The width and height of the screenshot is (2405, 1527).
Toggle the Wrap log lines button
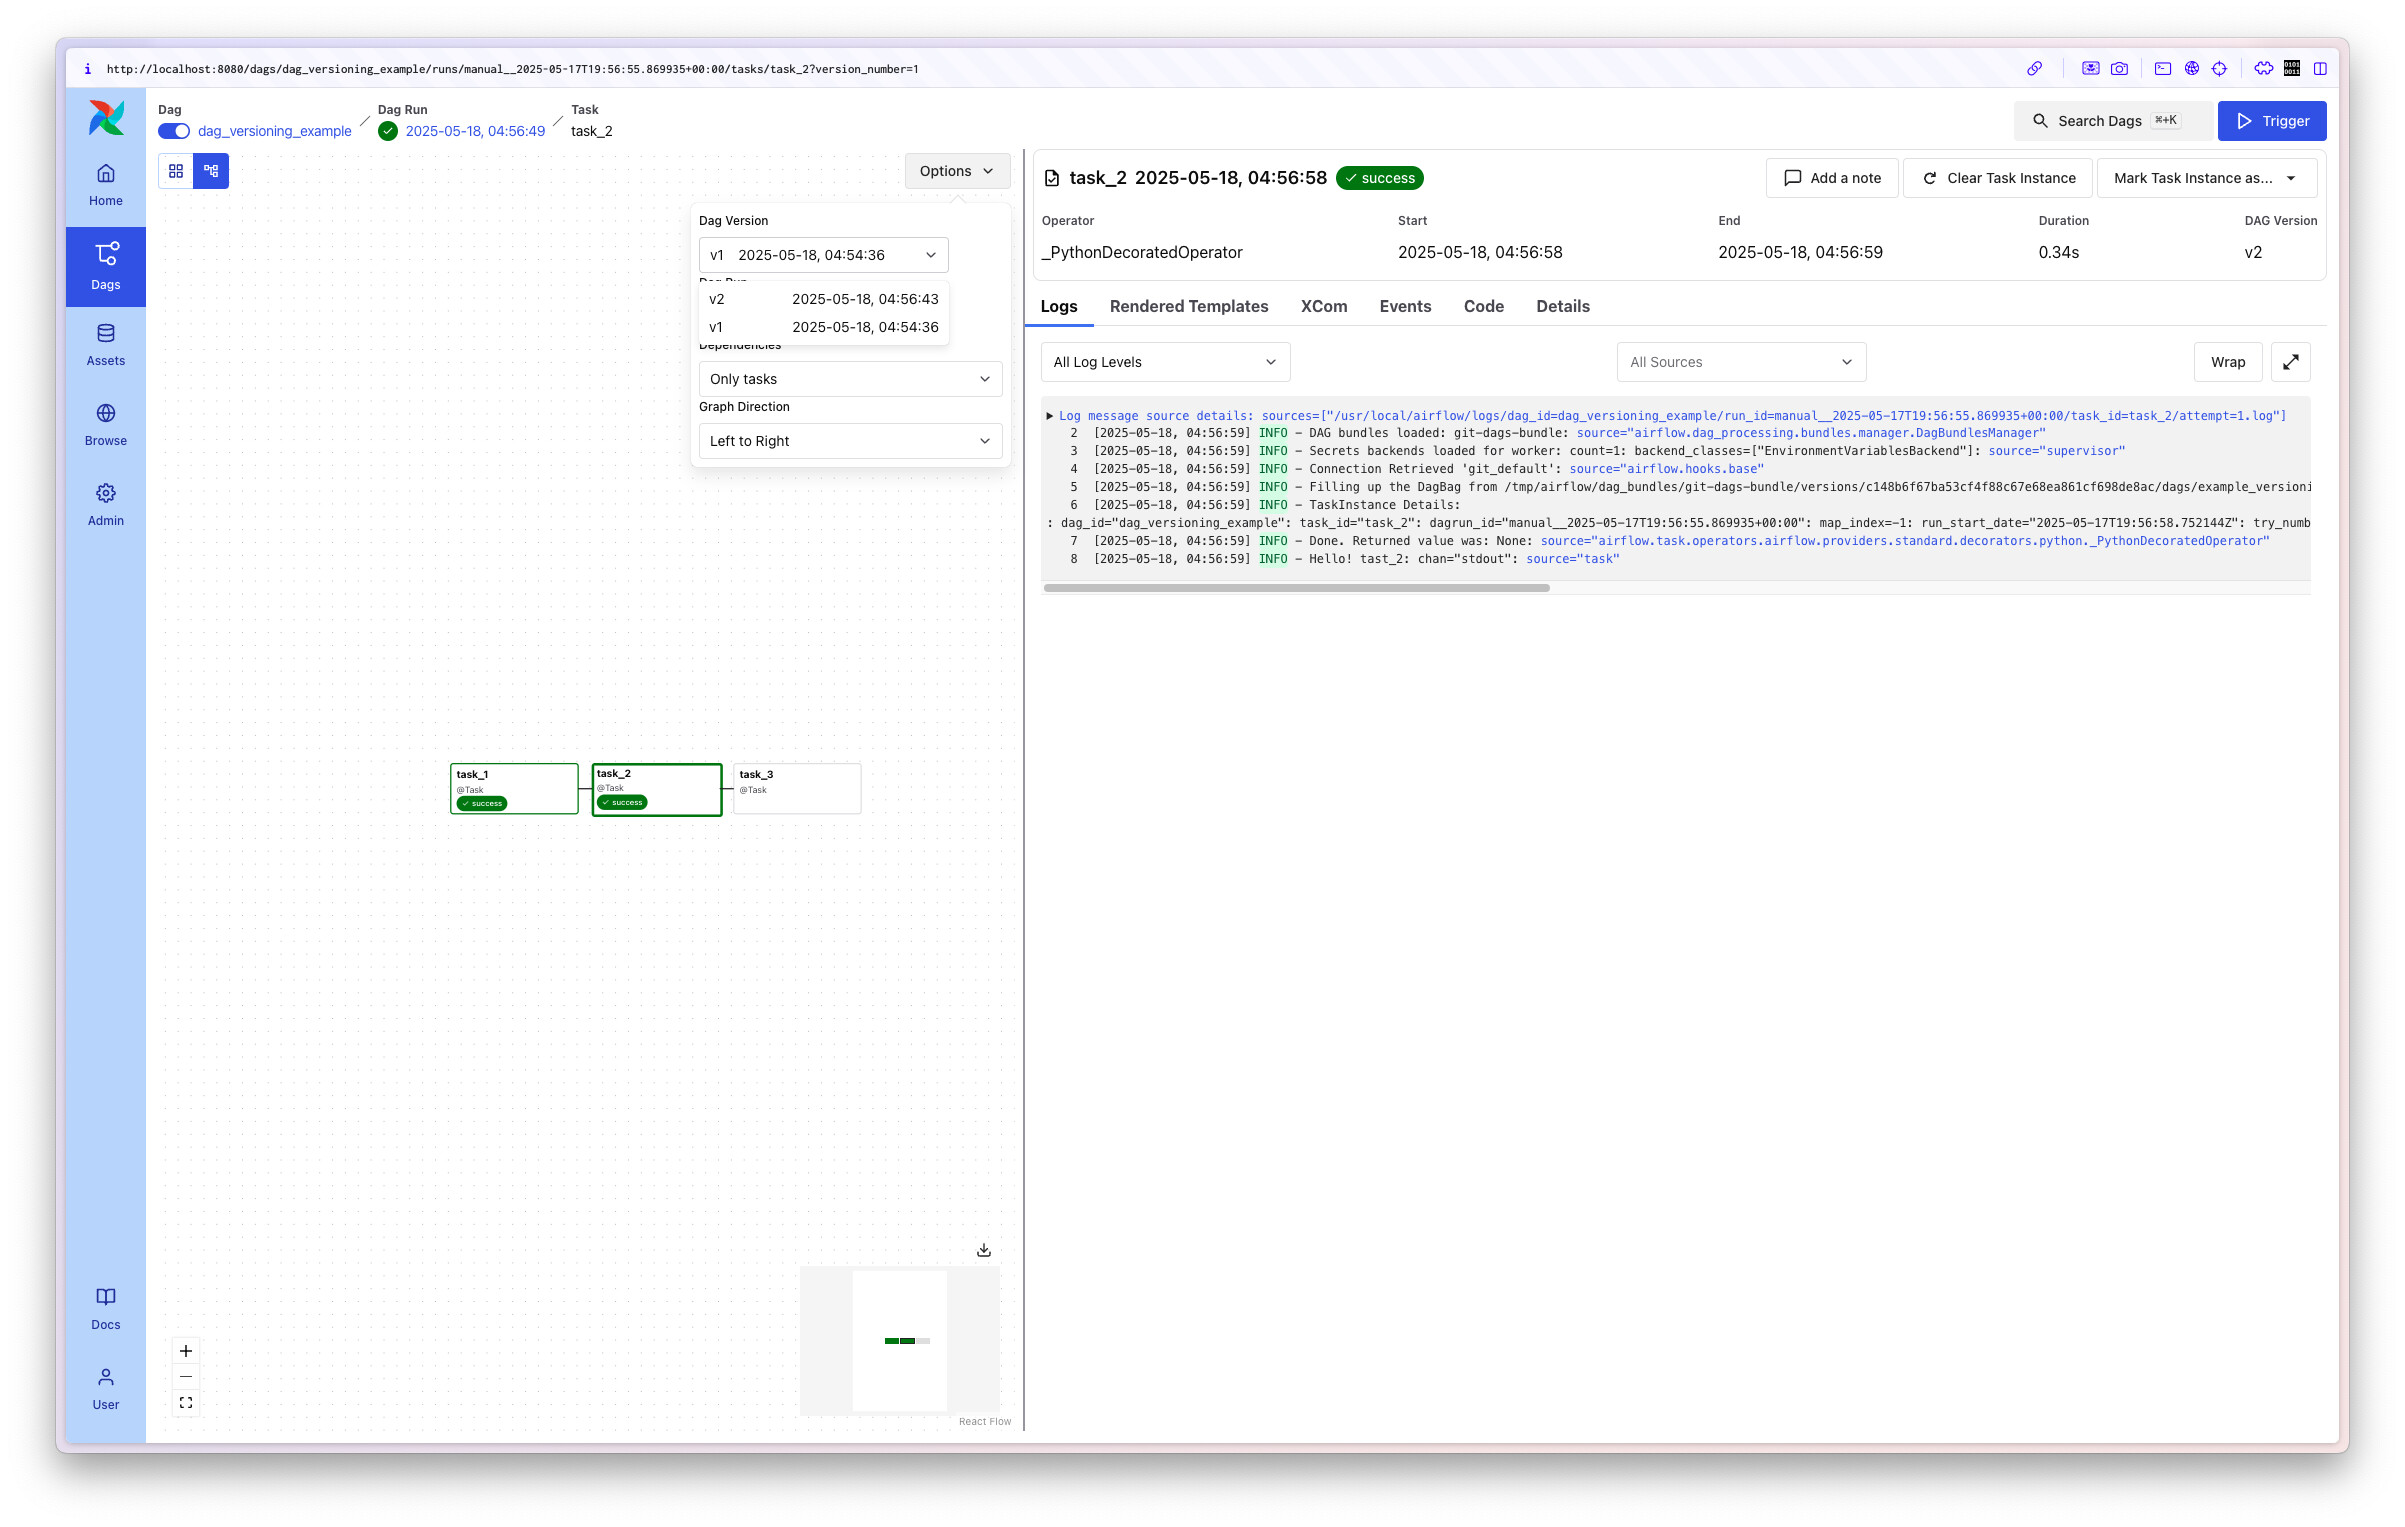[2227, 362]
